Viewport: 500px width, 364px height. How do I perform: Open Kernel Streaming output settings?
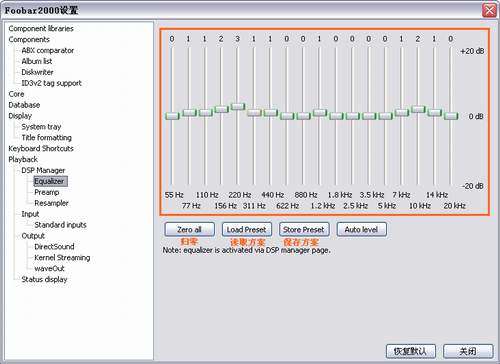[62, 258]
